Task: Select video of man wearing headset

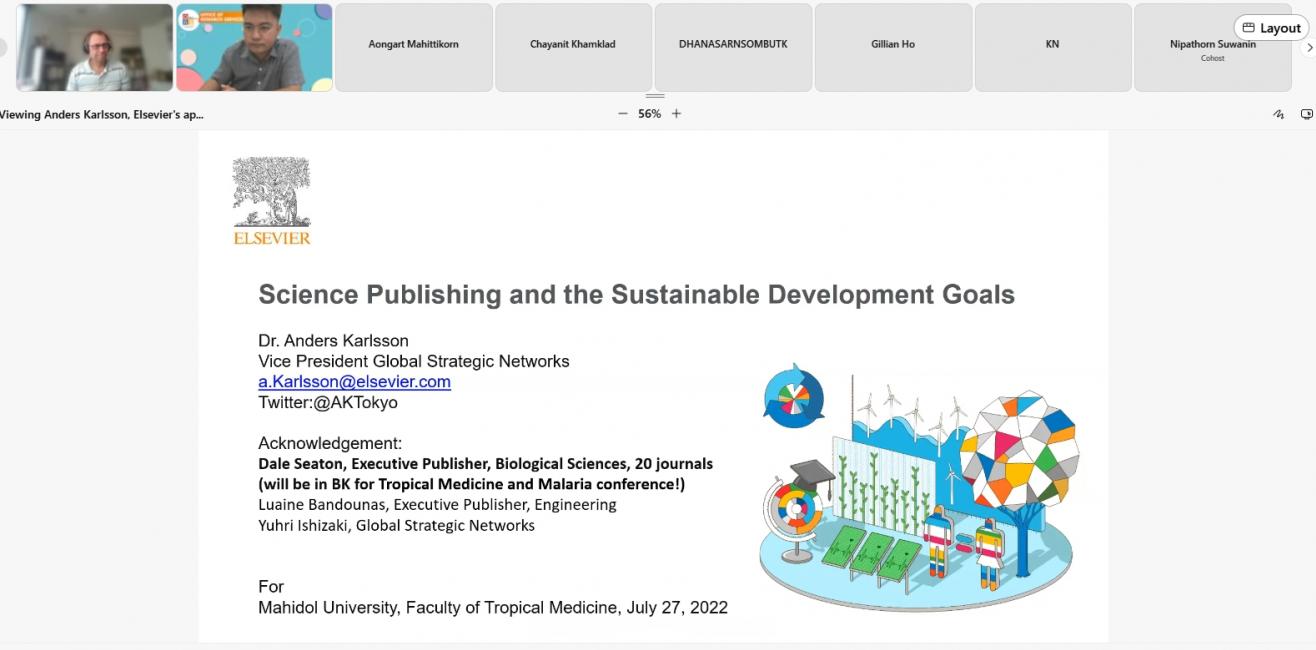Action: point(95,47)
